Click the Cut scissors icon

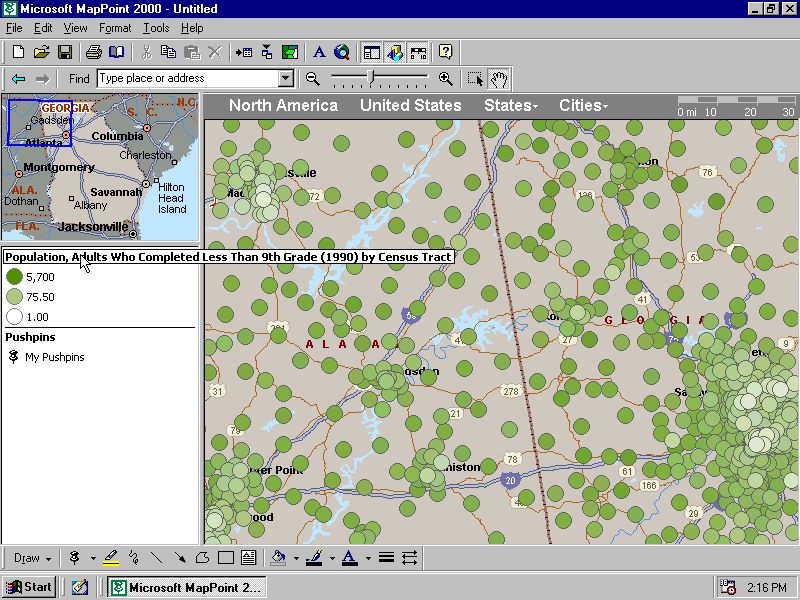tap(146, 52)
